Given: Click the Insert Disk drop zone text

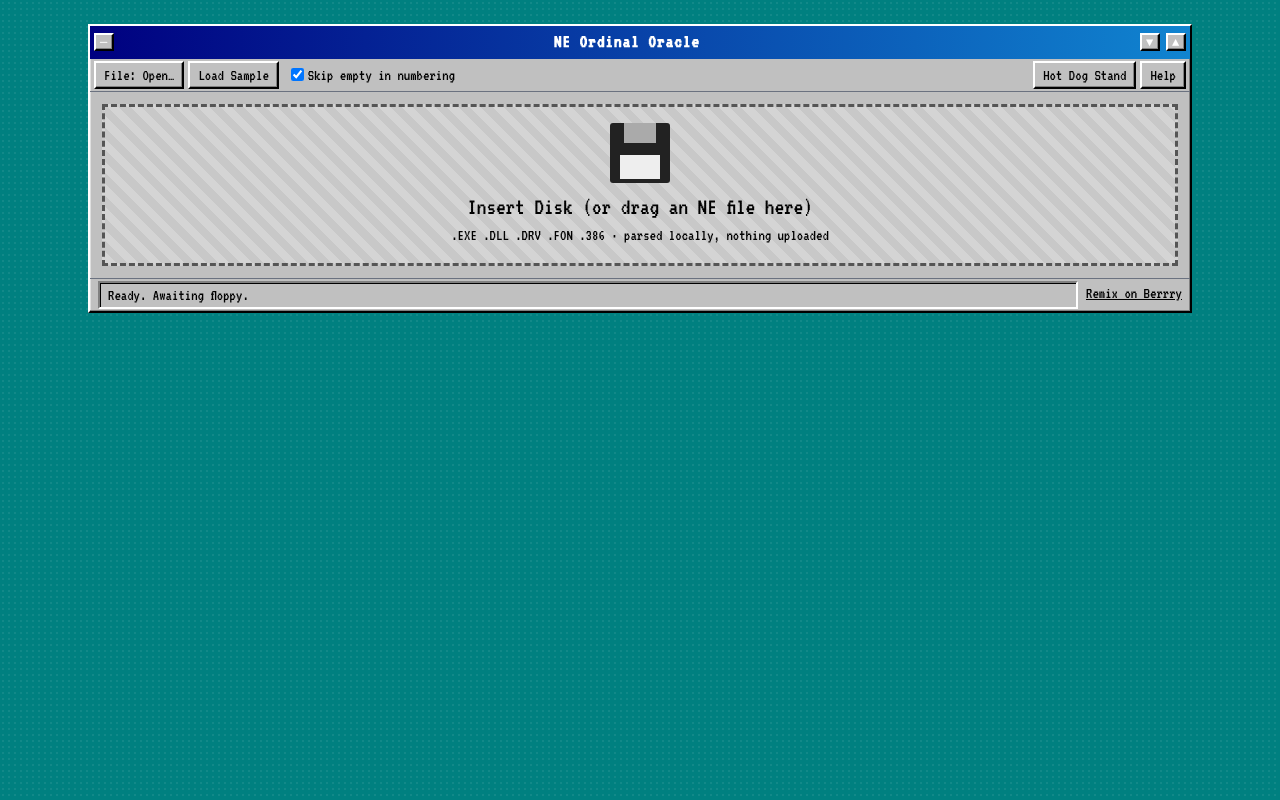Looking at the screenshot, I should point(640,208).
